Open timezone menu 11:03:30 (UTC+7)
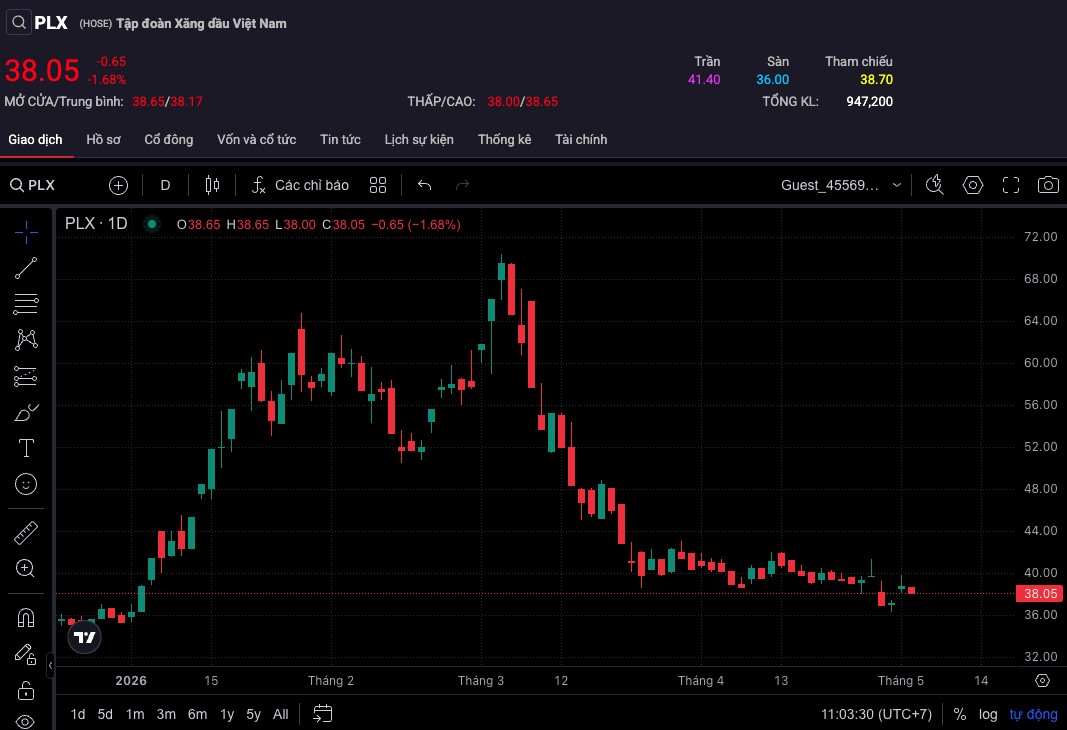The height and width of the screenshot is (730, 1067). tap(876, 714)
